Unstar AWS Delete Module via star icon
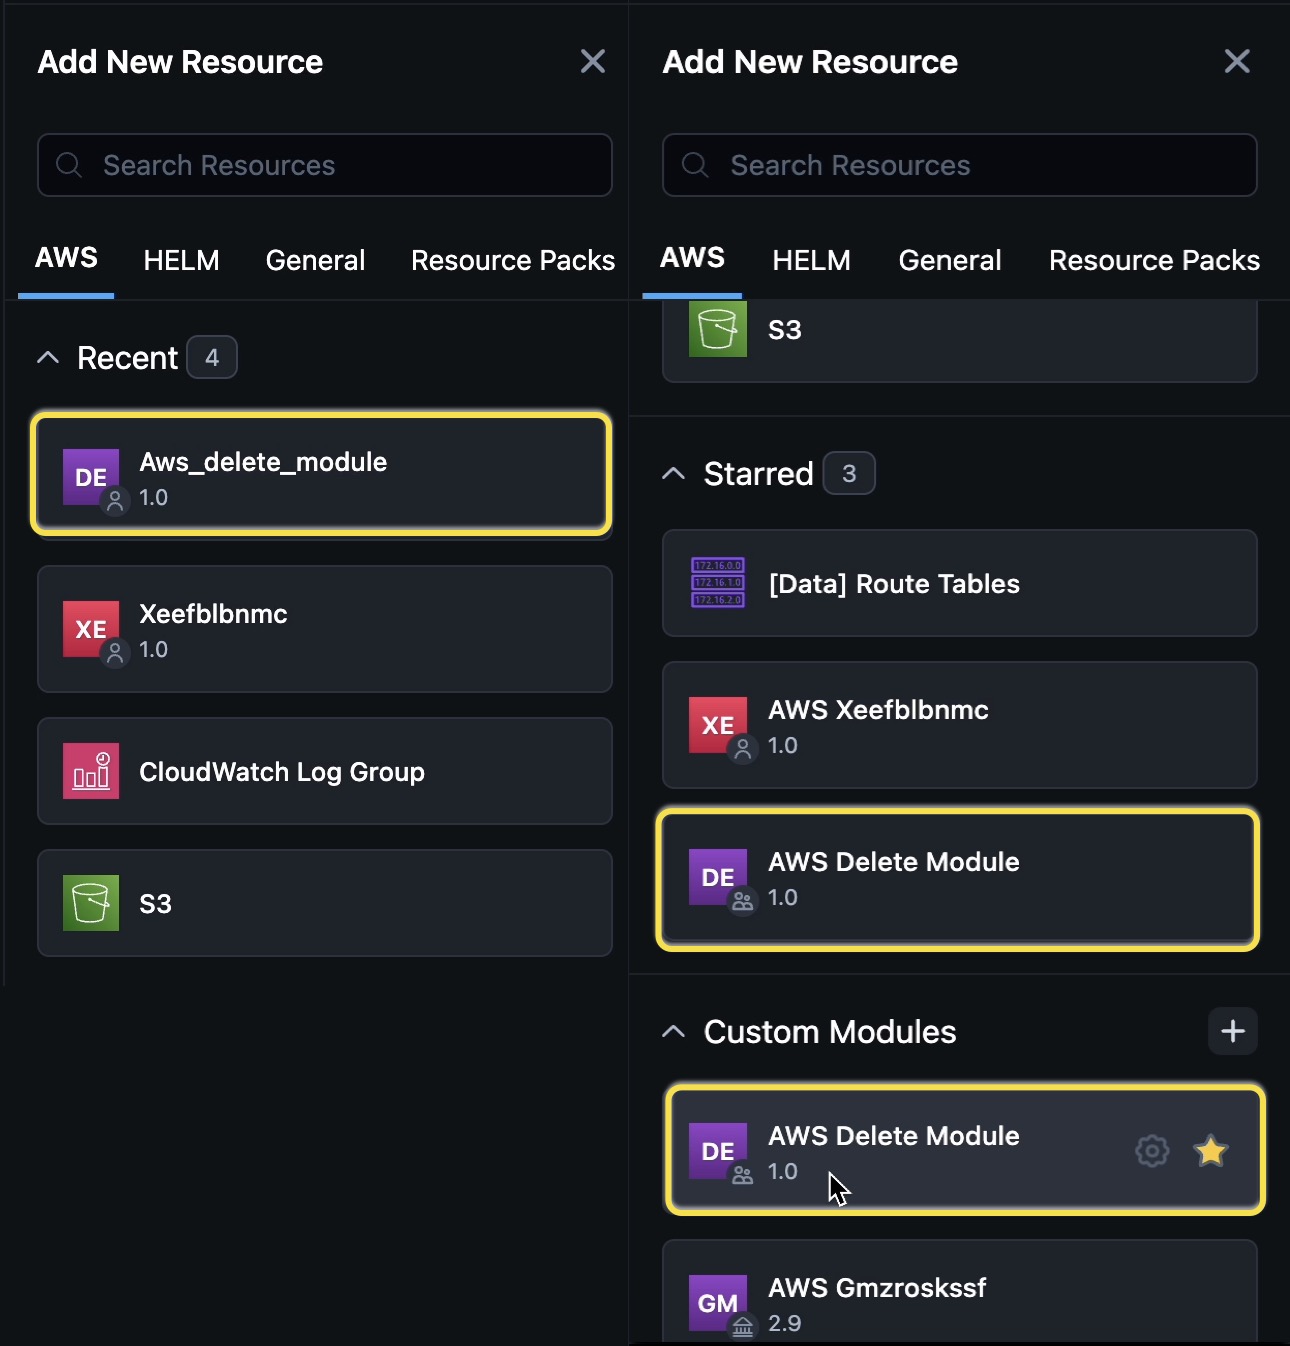The height and width of the screenshot is (1346, 1290). tap(1211, 1151)
